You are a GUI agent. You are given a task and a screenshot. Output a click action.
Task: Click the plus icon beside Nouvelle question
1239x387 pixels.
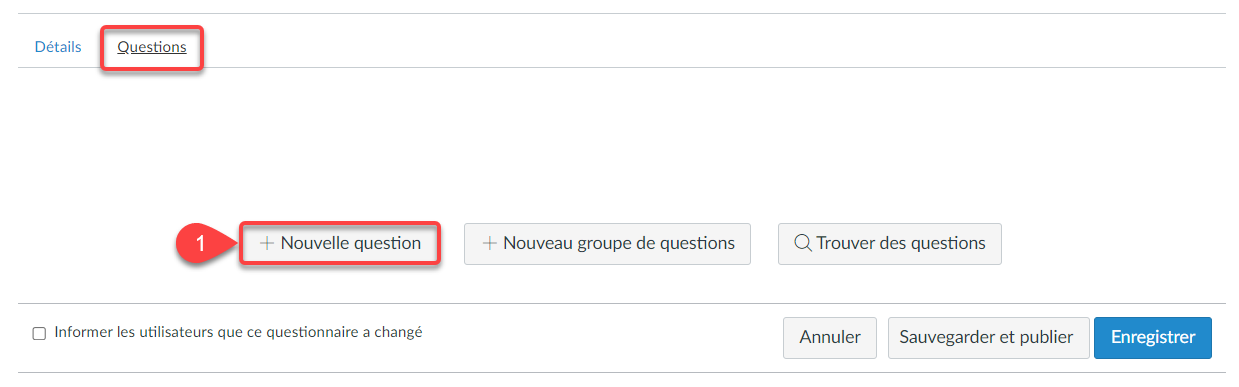tap(267, 243)
